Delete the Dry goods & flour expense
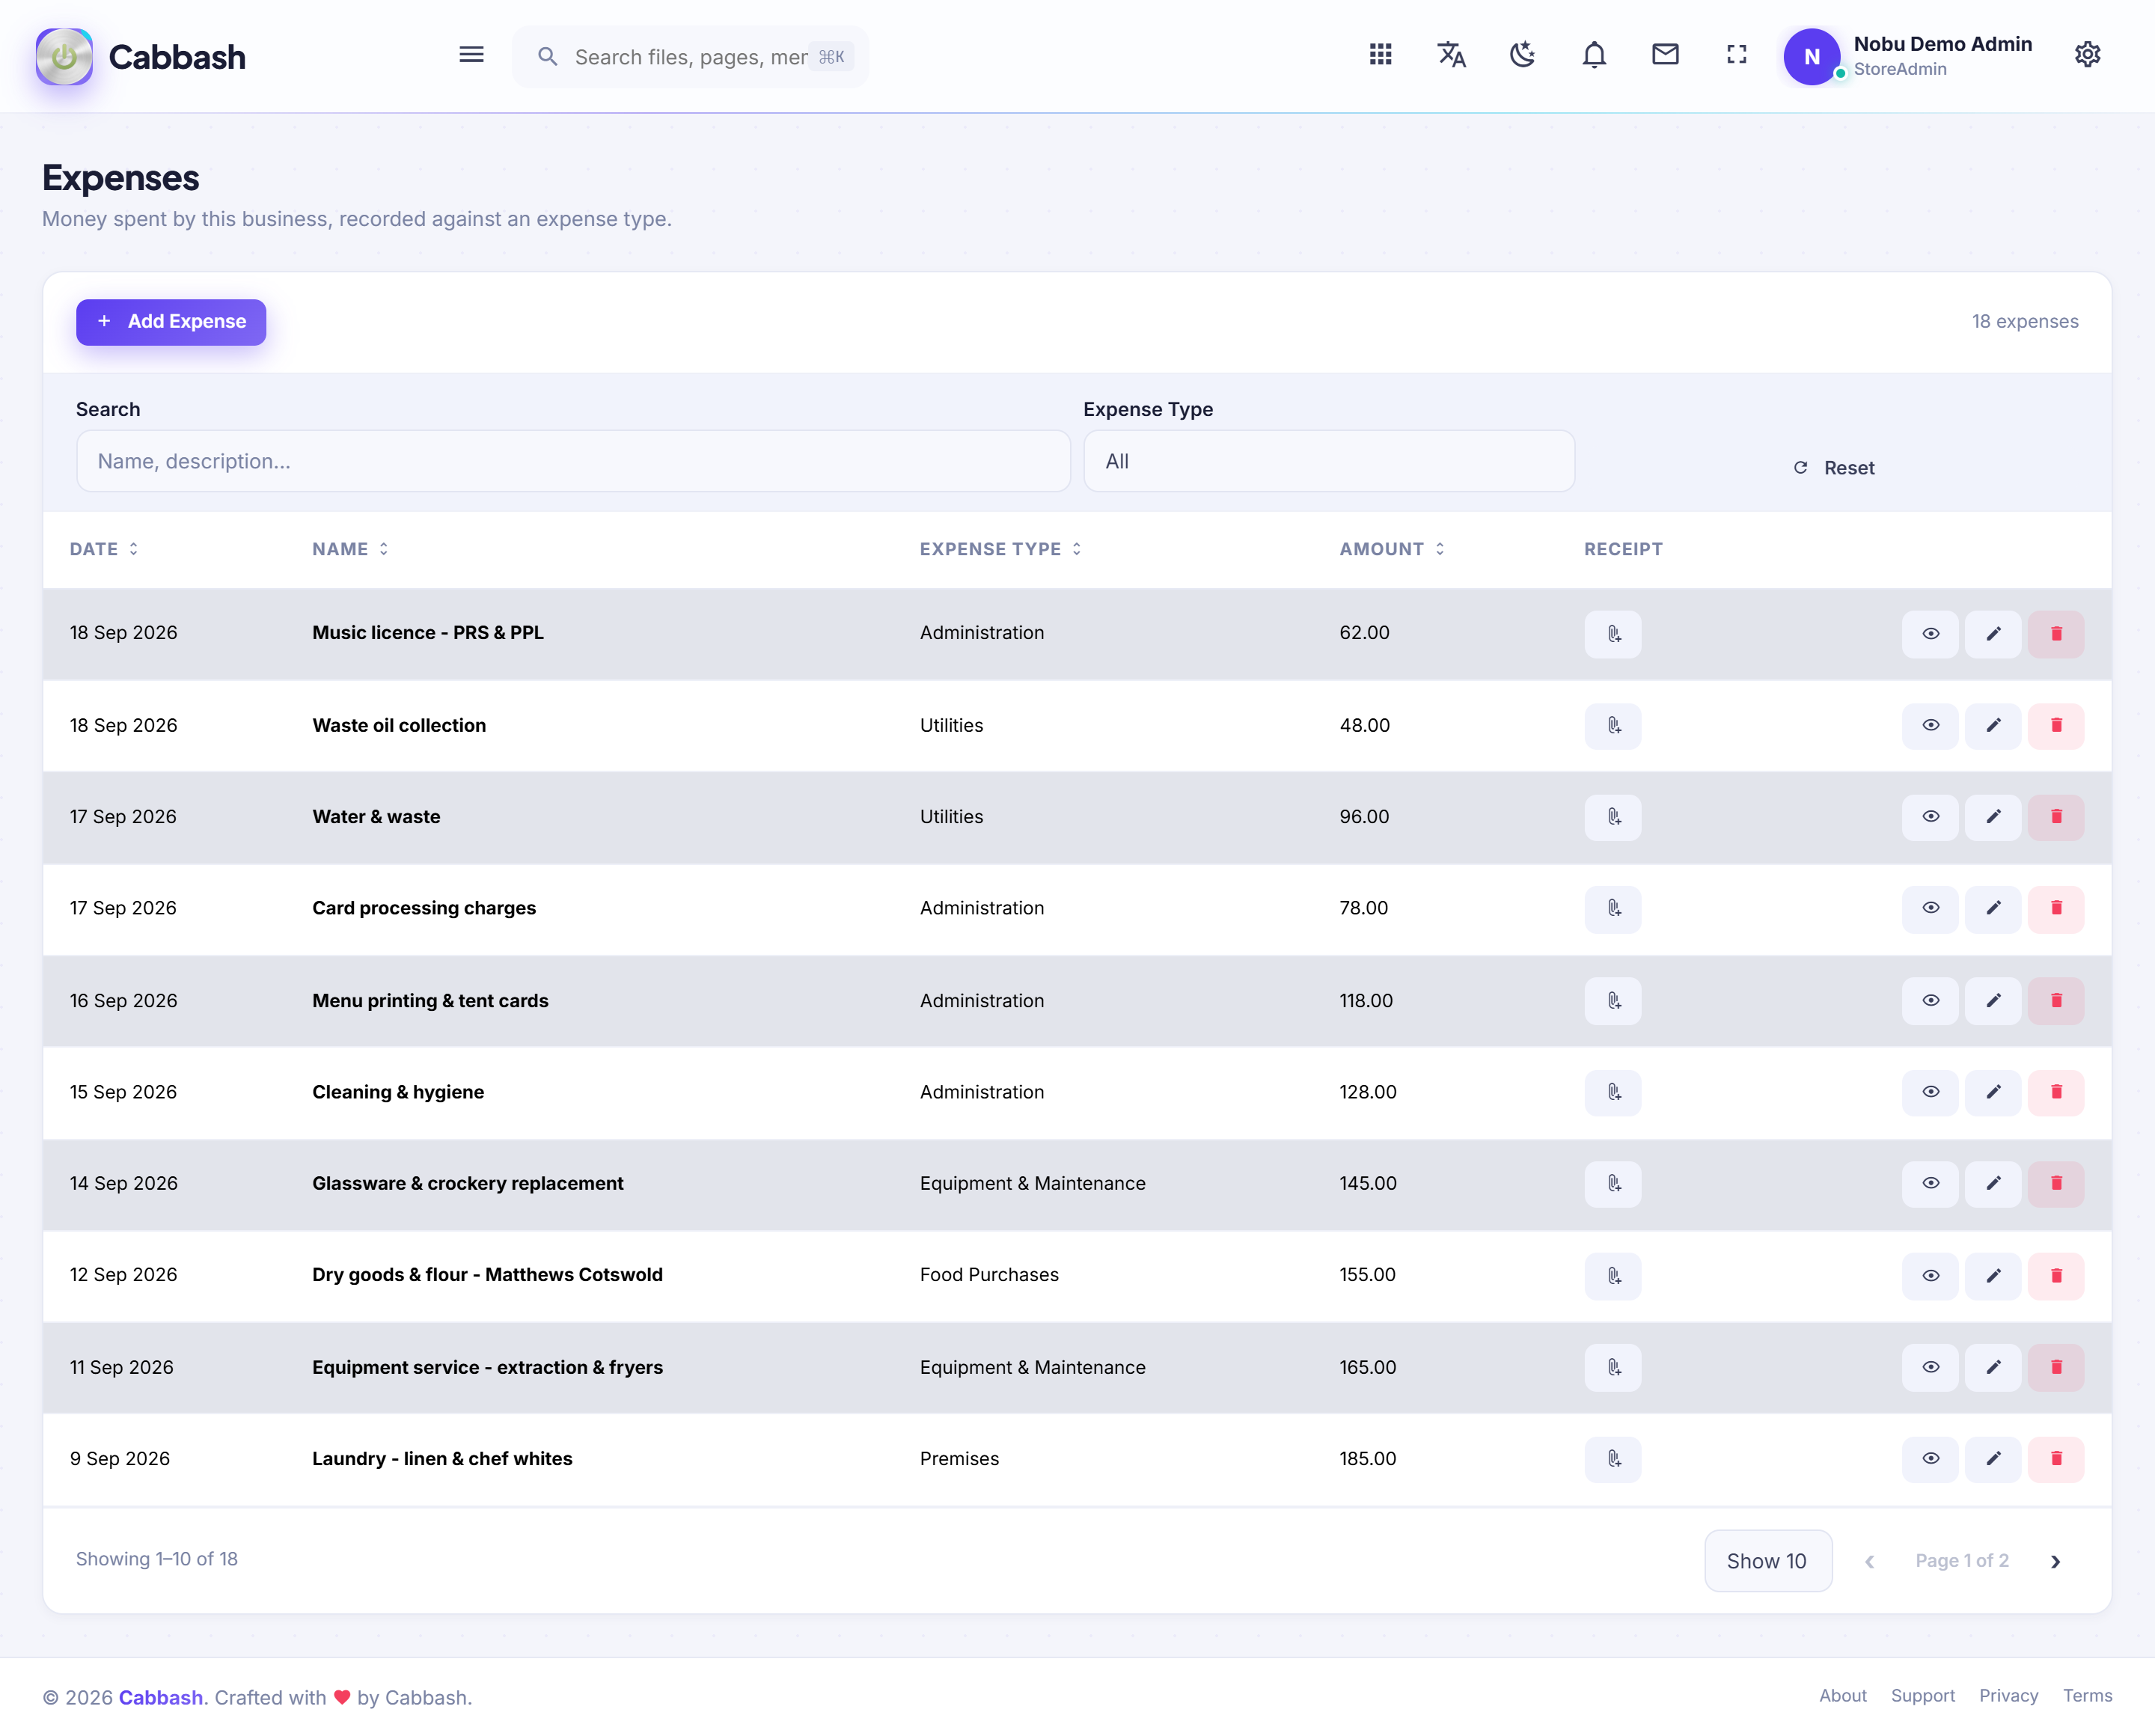This screenshot has width=2155, height=1736. point(2056,1276)
